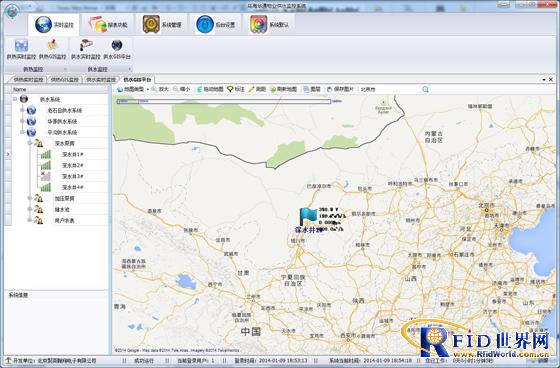Open the last ribbon tab with colorful wheel icon
Viewport: 560px width, 368px height.
click(269, 25)
